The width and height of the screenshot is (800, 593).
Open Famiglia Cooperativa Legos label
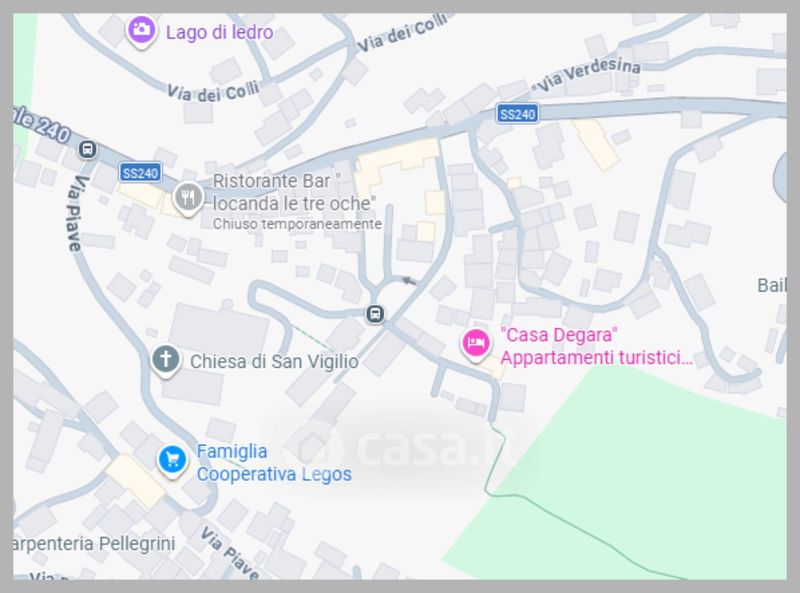click(274, 463)
